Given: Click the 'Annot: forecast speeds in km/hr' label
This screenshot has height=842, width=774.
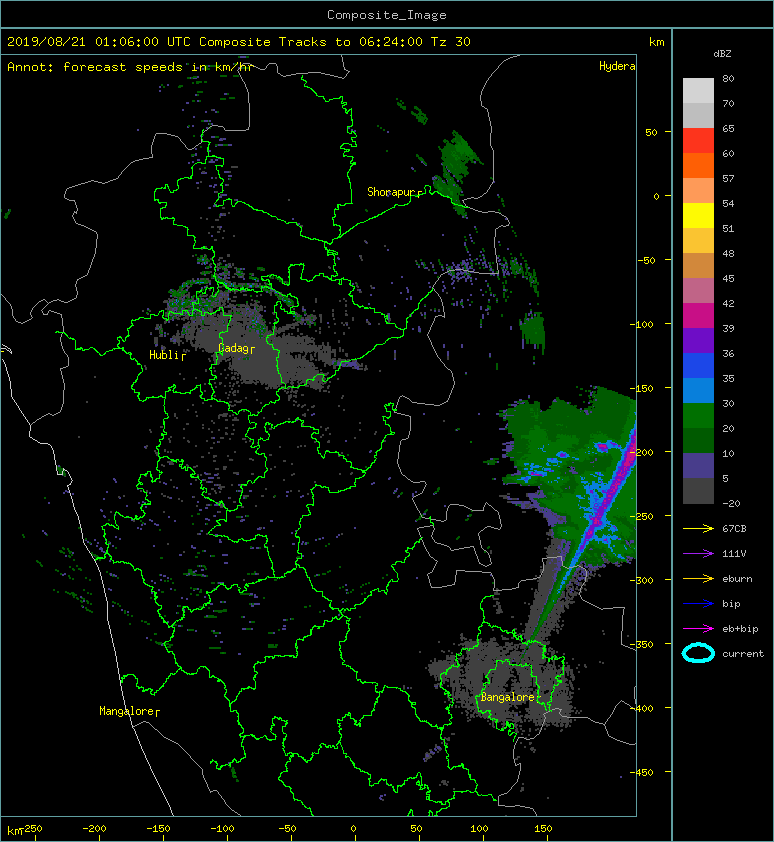Looking at the screenshot, I should pos(130,67).
